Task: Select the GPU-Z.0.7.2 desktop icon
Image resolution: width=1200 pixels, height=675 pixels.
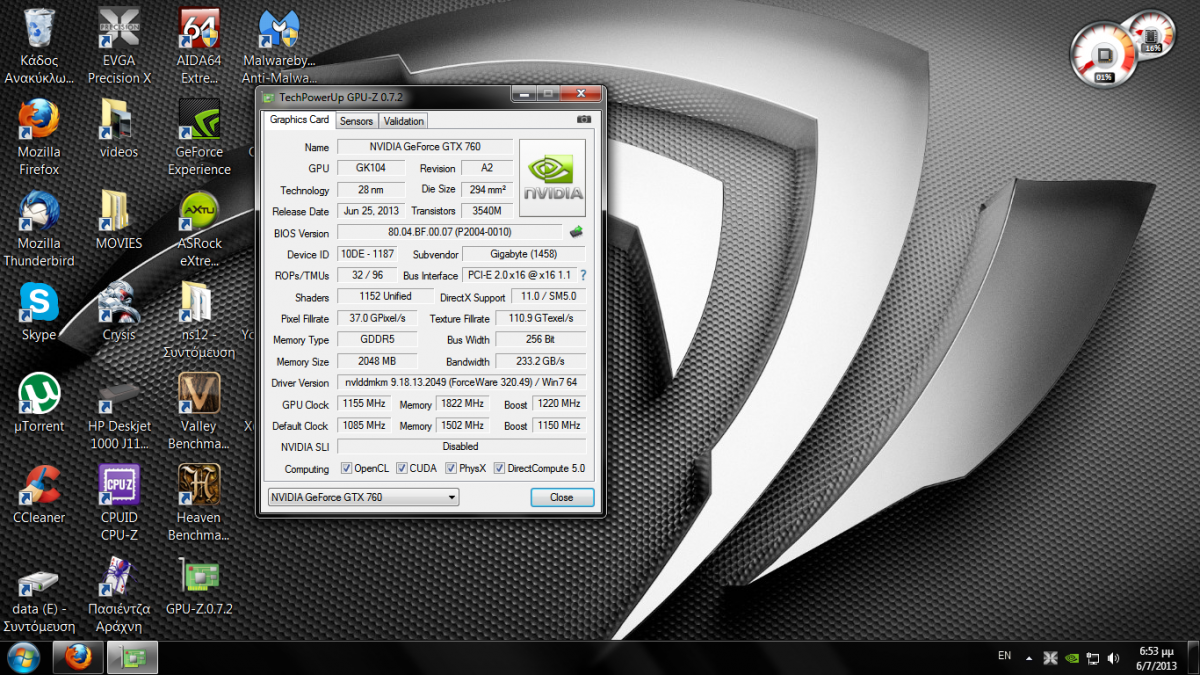Action: pos(199,587)
